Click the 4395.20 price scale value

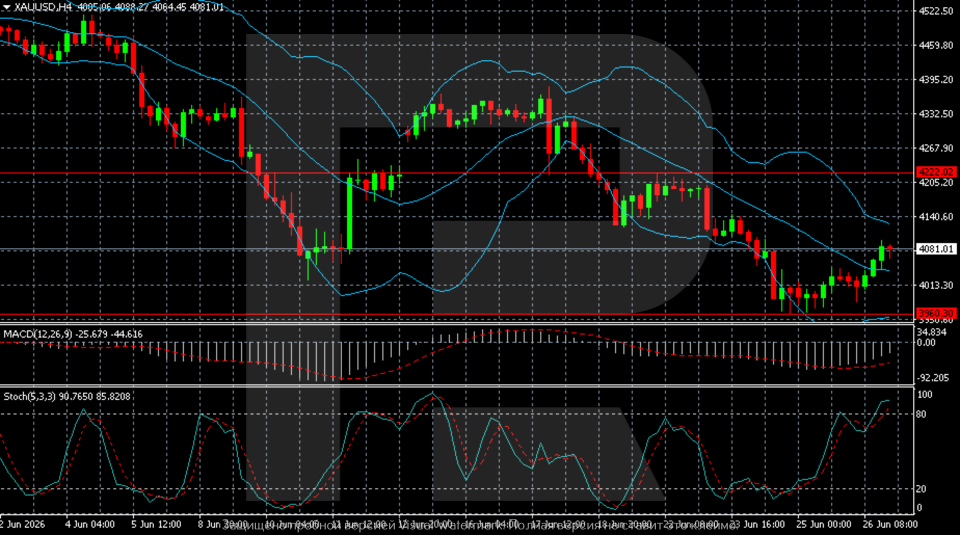point(936,80)
